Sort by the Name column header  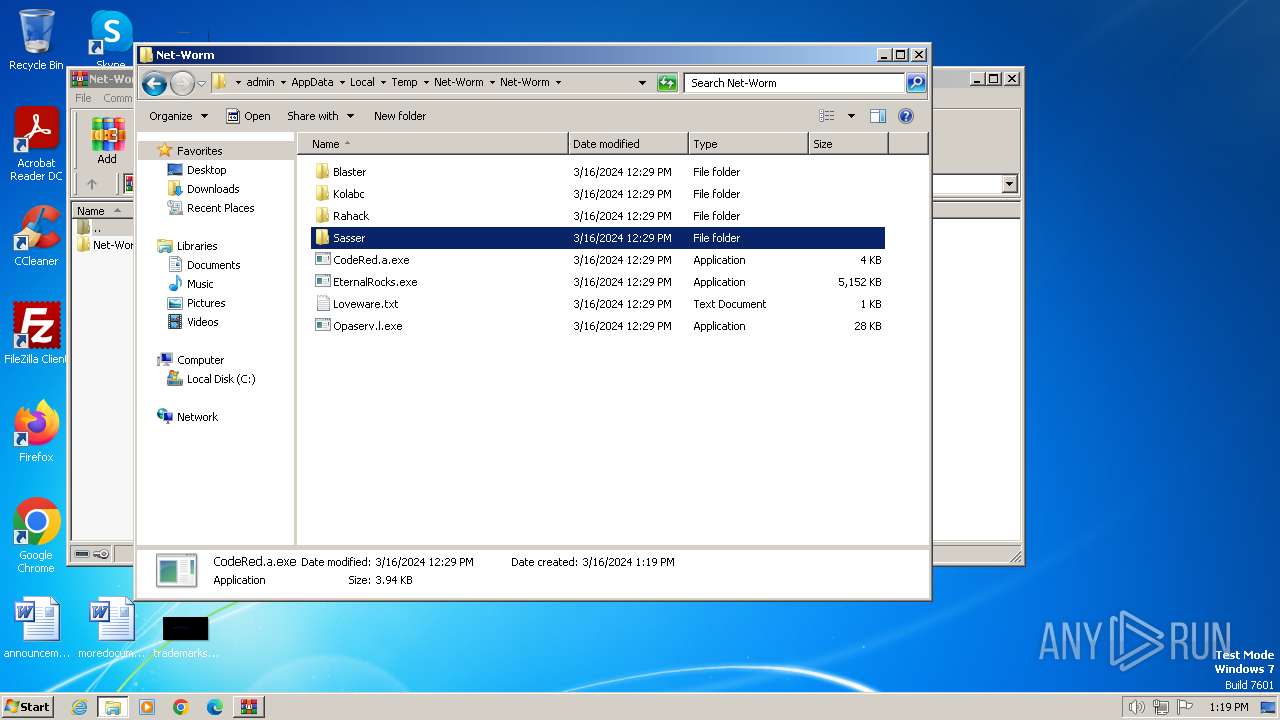(x=433, y=144)
